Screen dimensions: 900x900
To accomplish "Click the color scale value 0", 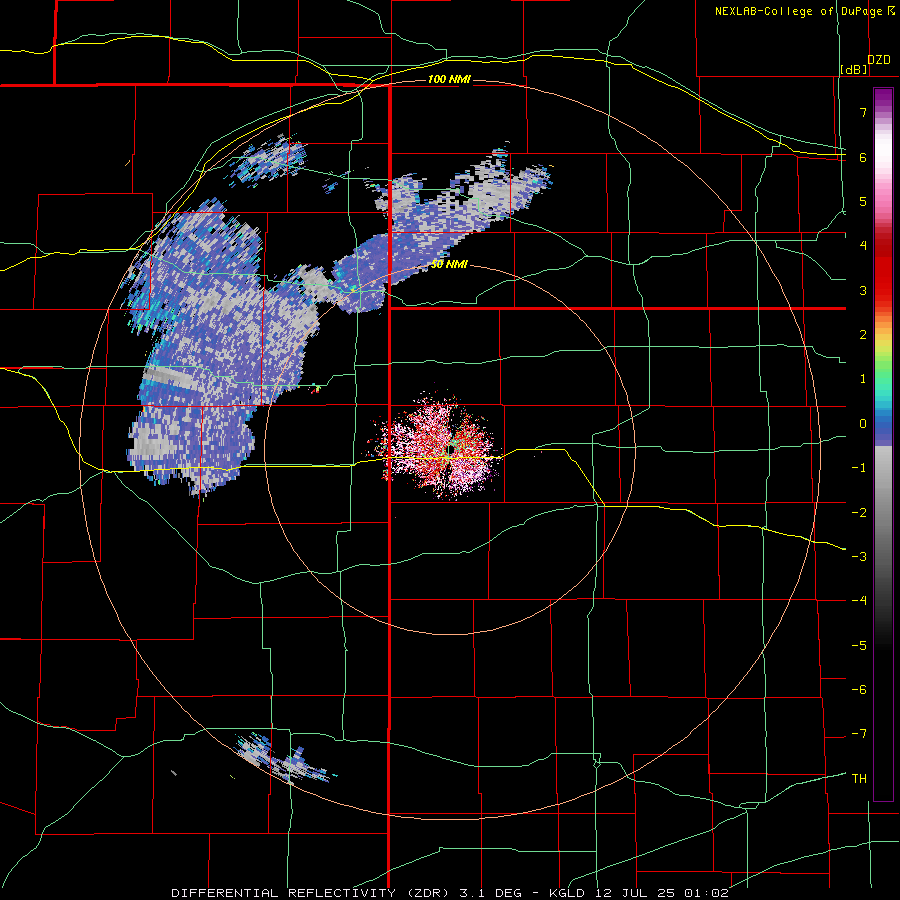I will [x=863, y=424].
